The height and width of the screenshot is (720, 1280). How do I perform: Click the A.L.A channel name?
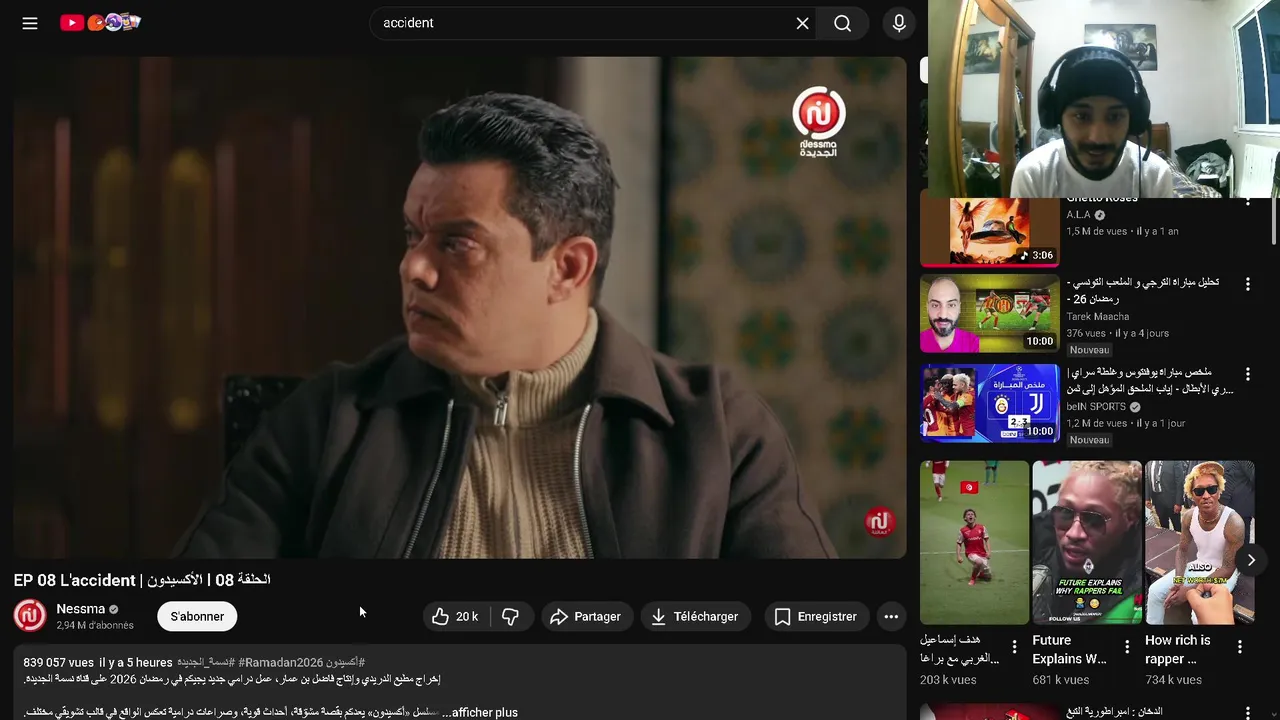1078,215
